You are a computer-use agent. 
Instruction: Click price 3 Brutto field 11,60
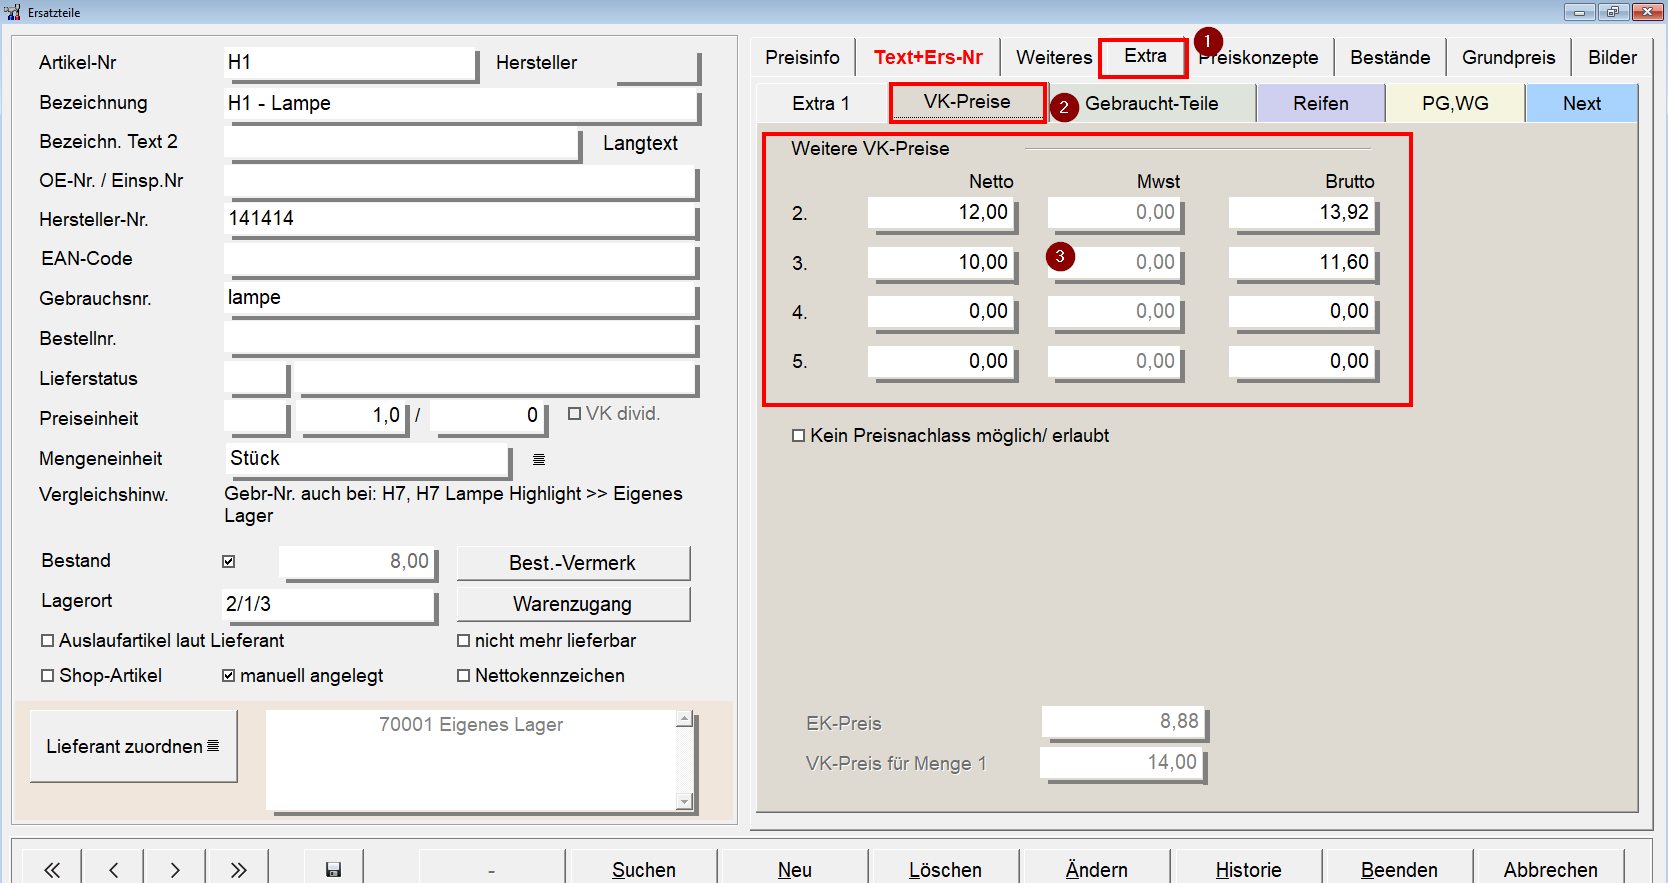tap(1302, 263)
